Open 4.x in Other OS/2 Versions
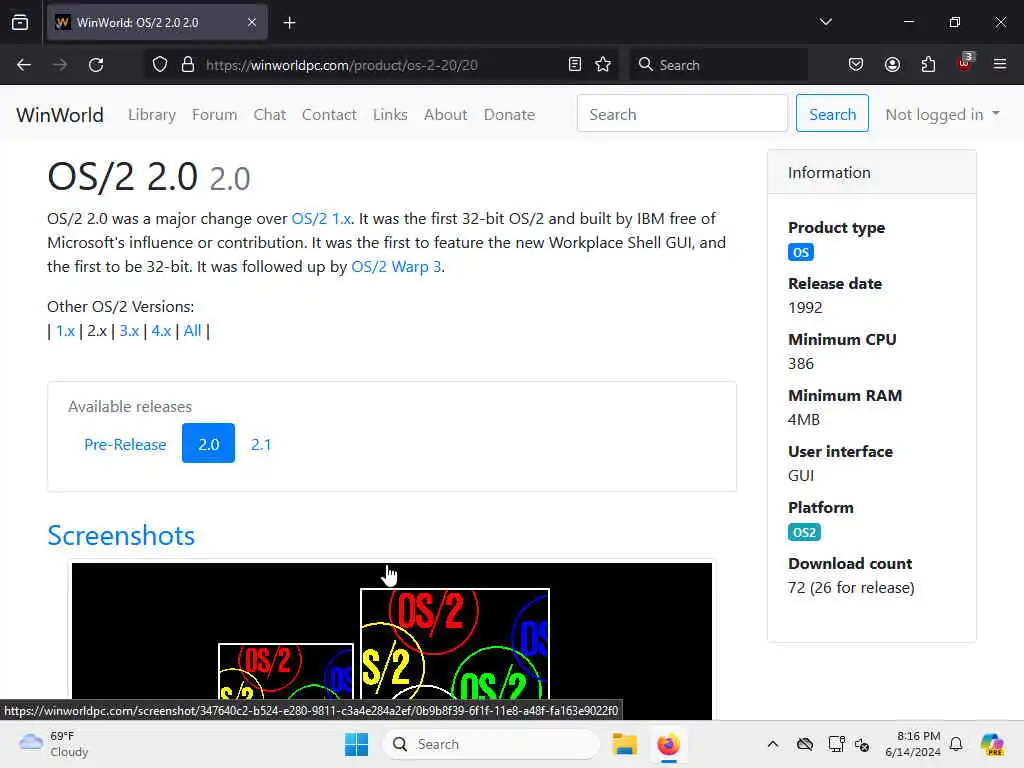The height and width of the screenshot is (768, 1024). 161,330
